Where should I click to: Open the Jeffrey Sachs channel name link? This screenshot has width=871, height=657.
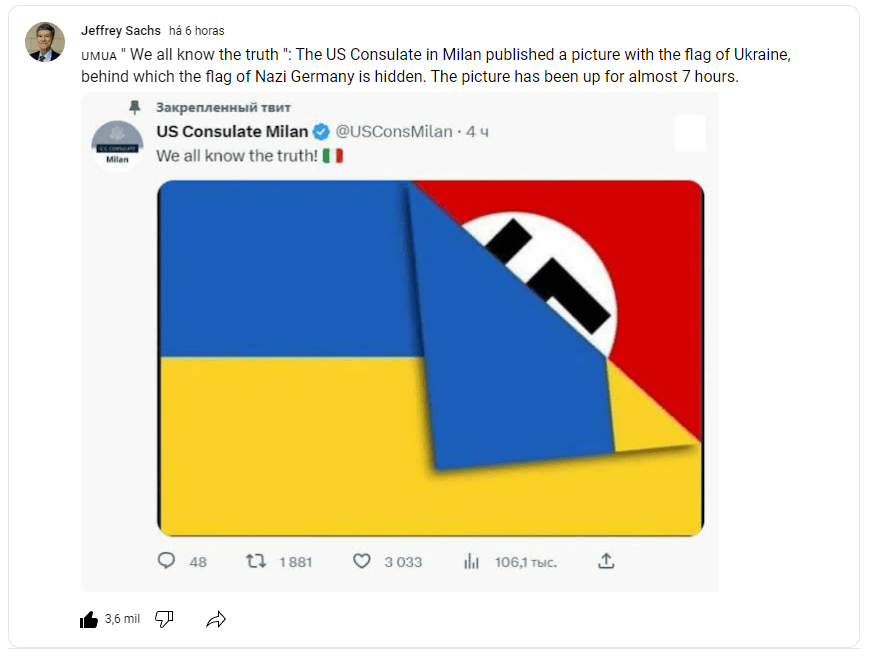[121, 31]
